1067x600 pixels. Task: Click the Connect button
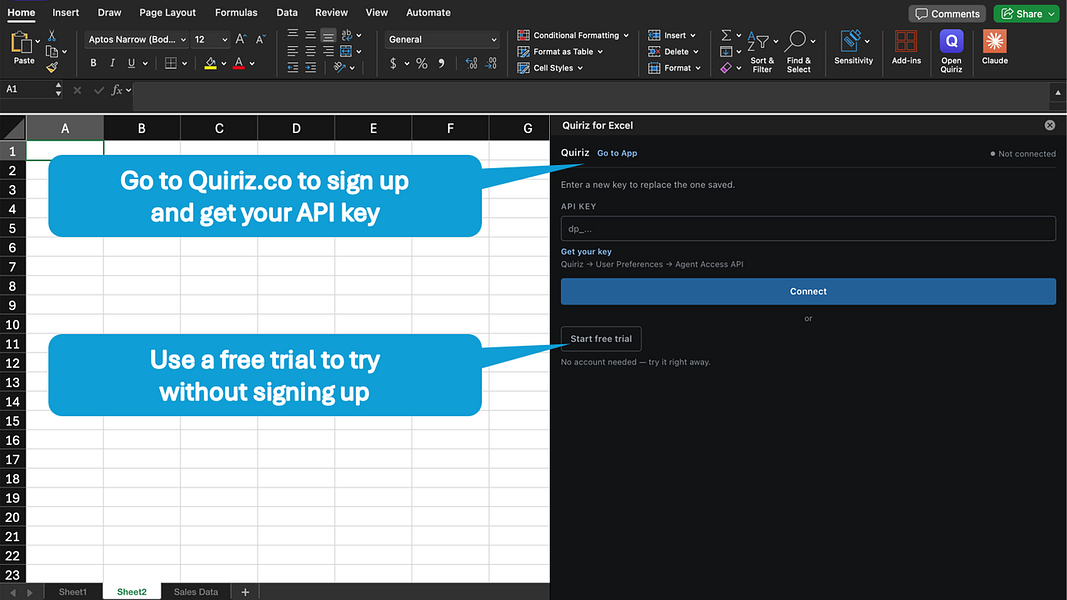pos(808,291)
